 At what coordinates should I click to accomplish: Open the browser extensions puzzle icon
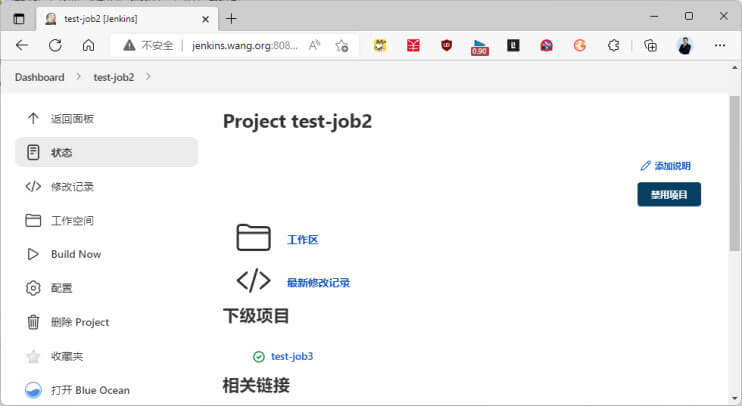(613, 45)
